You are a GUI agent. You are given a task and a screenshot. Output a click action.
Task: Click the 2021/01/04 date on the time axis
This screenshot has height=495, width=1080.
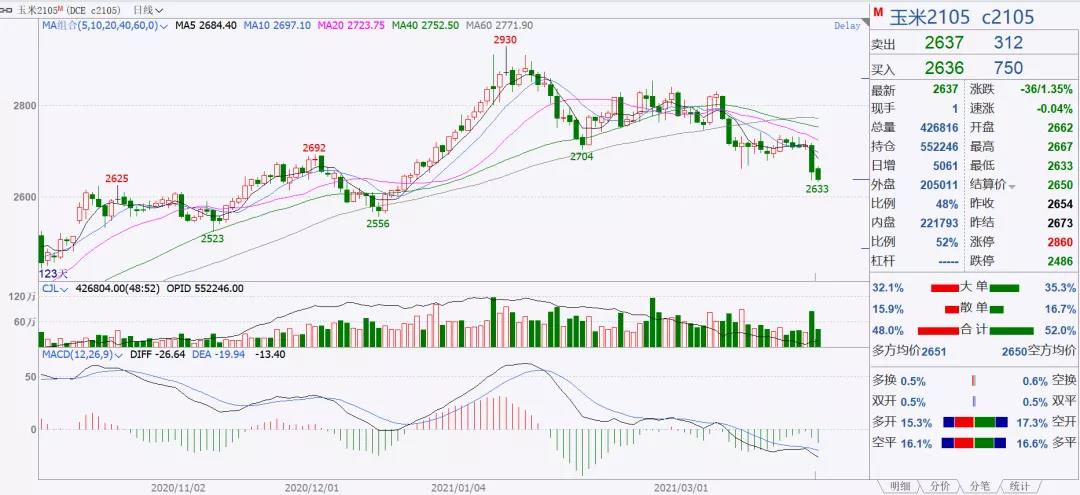tap(459, 487)
